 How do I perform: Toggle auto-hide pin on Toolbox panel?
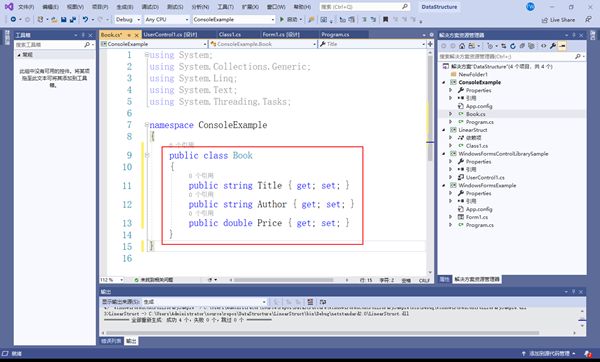83,35
